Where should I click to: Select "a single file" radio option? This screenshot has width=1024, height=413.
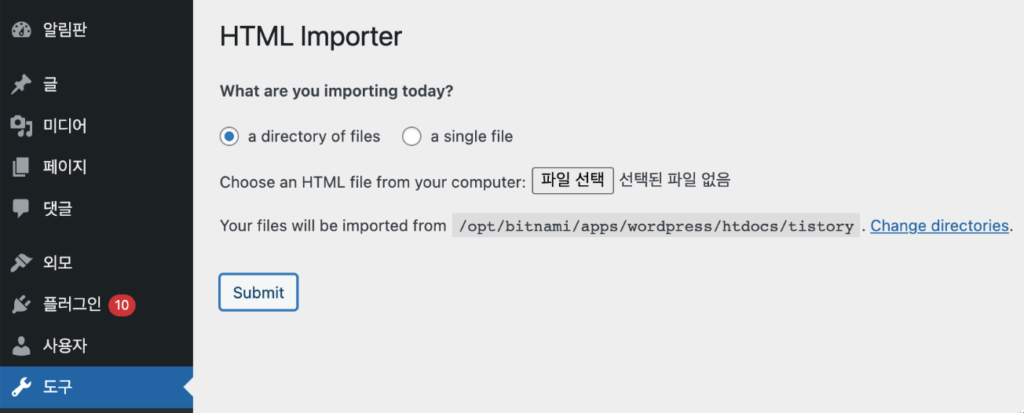tap(412, 136)
